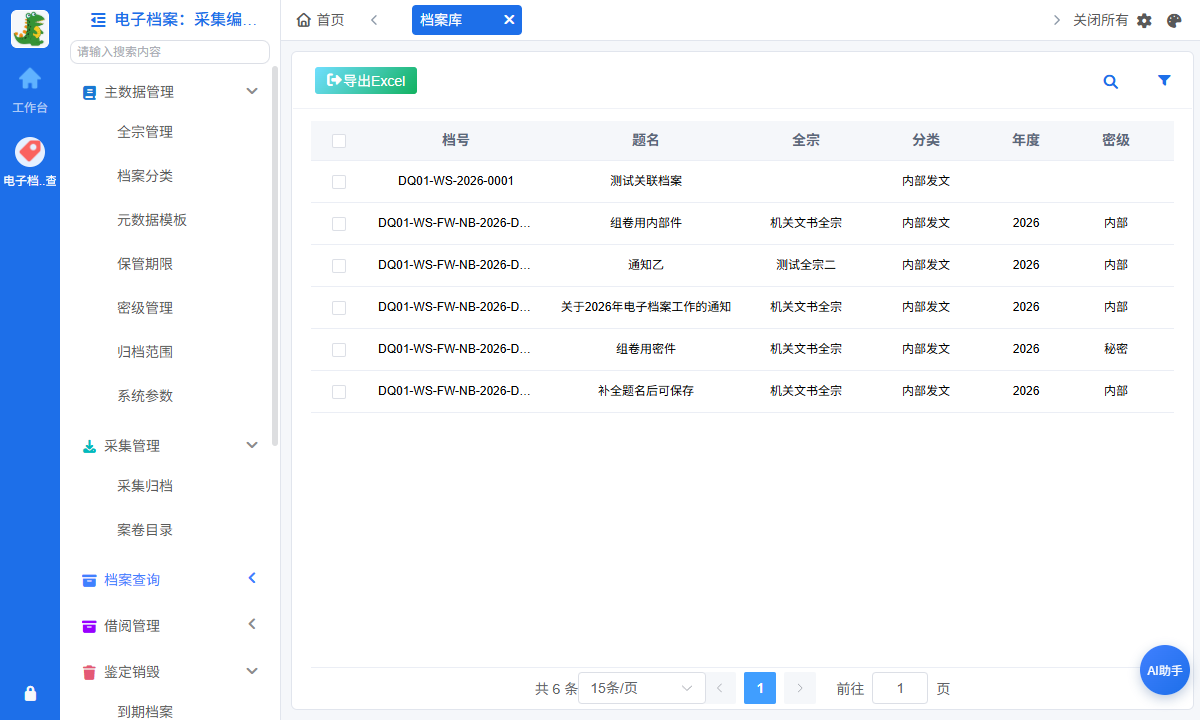Collapse the 主数据管理 section chevron
The height and width of the screenshot is (720, 1200).
252,92
